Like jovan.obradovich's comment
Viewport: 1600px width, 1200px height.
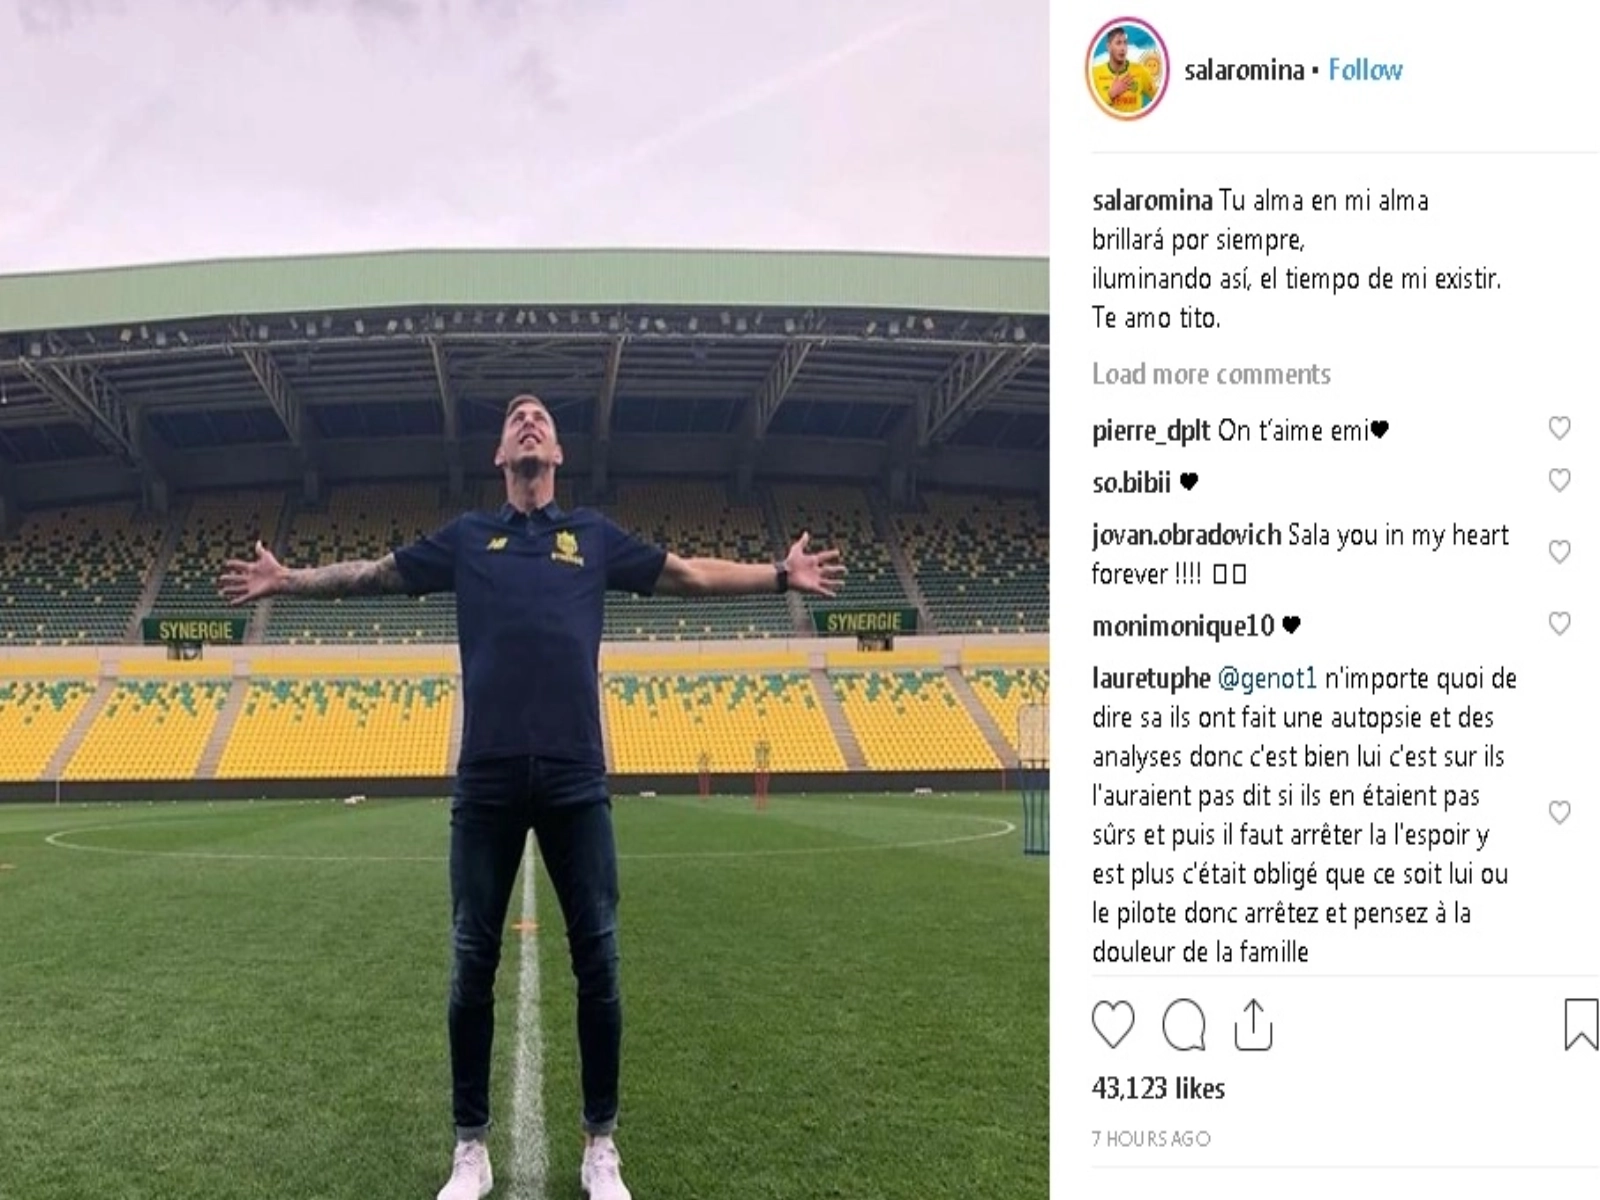(x=1559, y=552)
